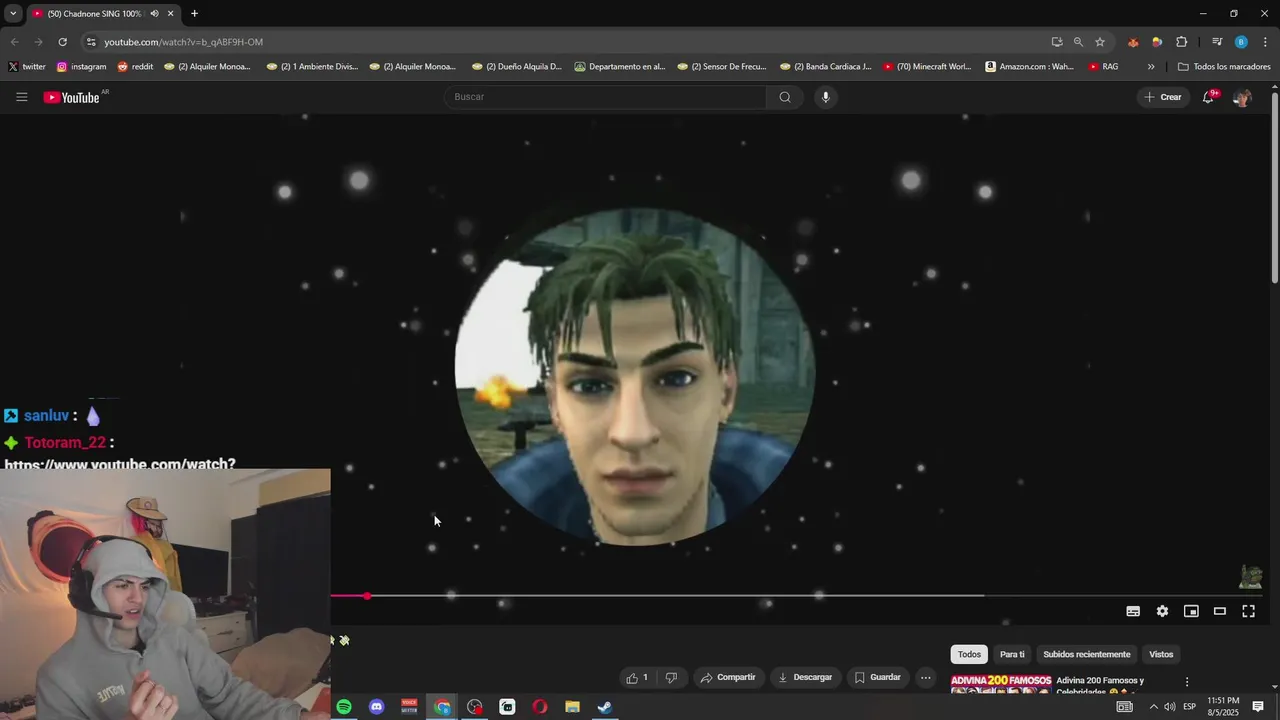Open Spotify from the taskbar
Viewport: 1280px width, 720px height.
click(x=344, y=707)
